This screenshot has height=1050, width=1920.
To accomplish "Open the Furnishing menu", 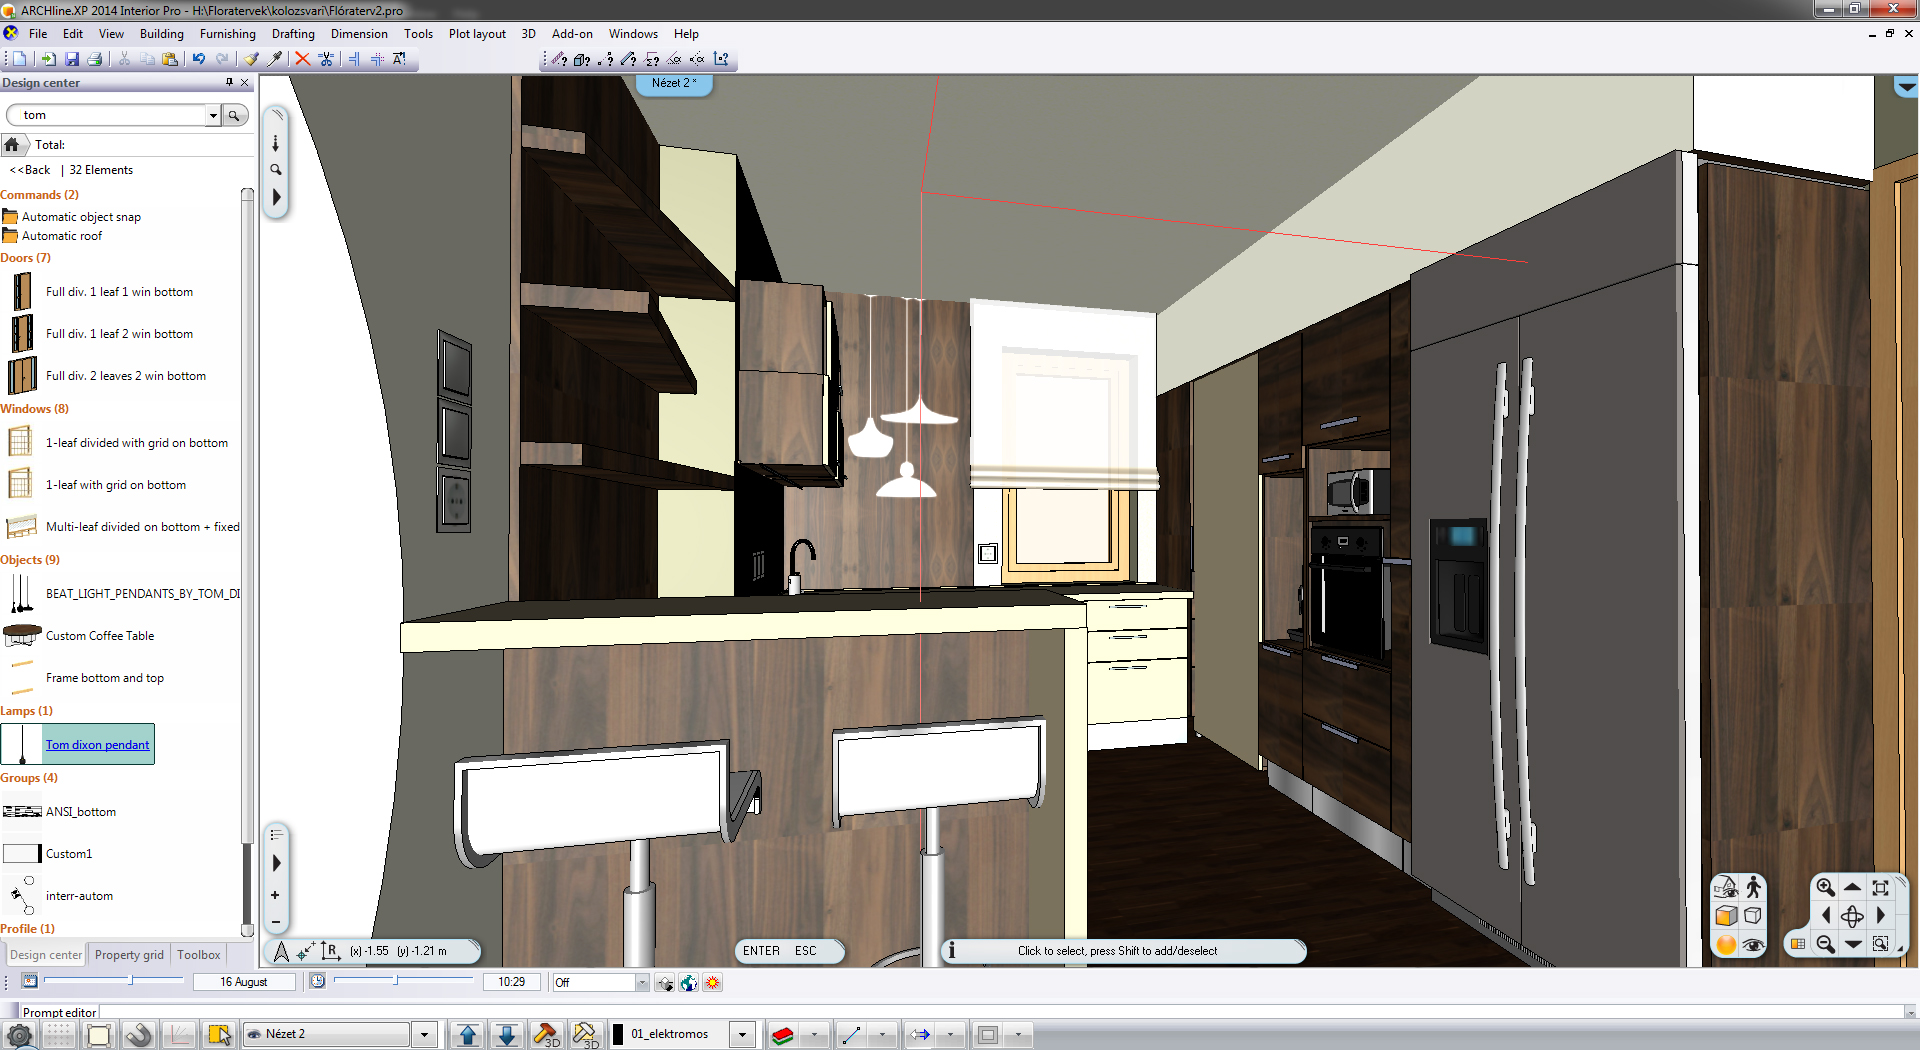I will tap(227, 34).
